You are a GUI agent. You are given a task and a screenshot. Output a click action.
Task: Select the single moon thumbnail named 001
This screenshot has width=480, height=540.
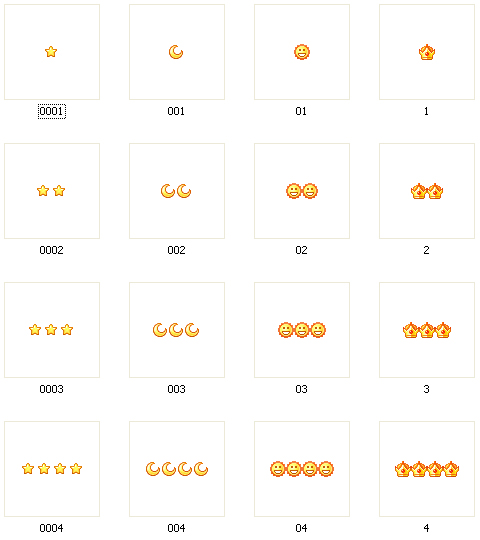pos(177,52)
